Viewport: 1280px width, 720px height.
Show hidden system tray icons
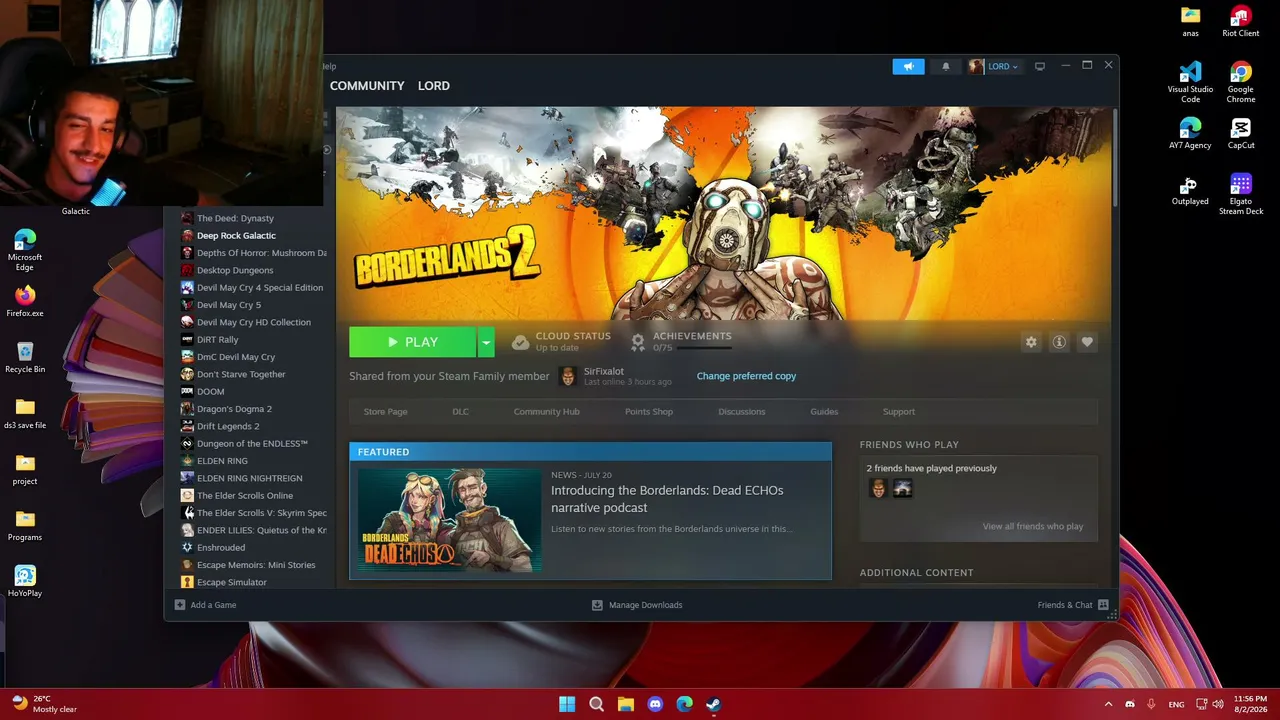(1108, 704)
